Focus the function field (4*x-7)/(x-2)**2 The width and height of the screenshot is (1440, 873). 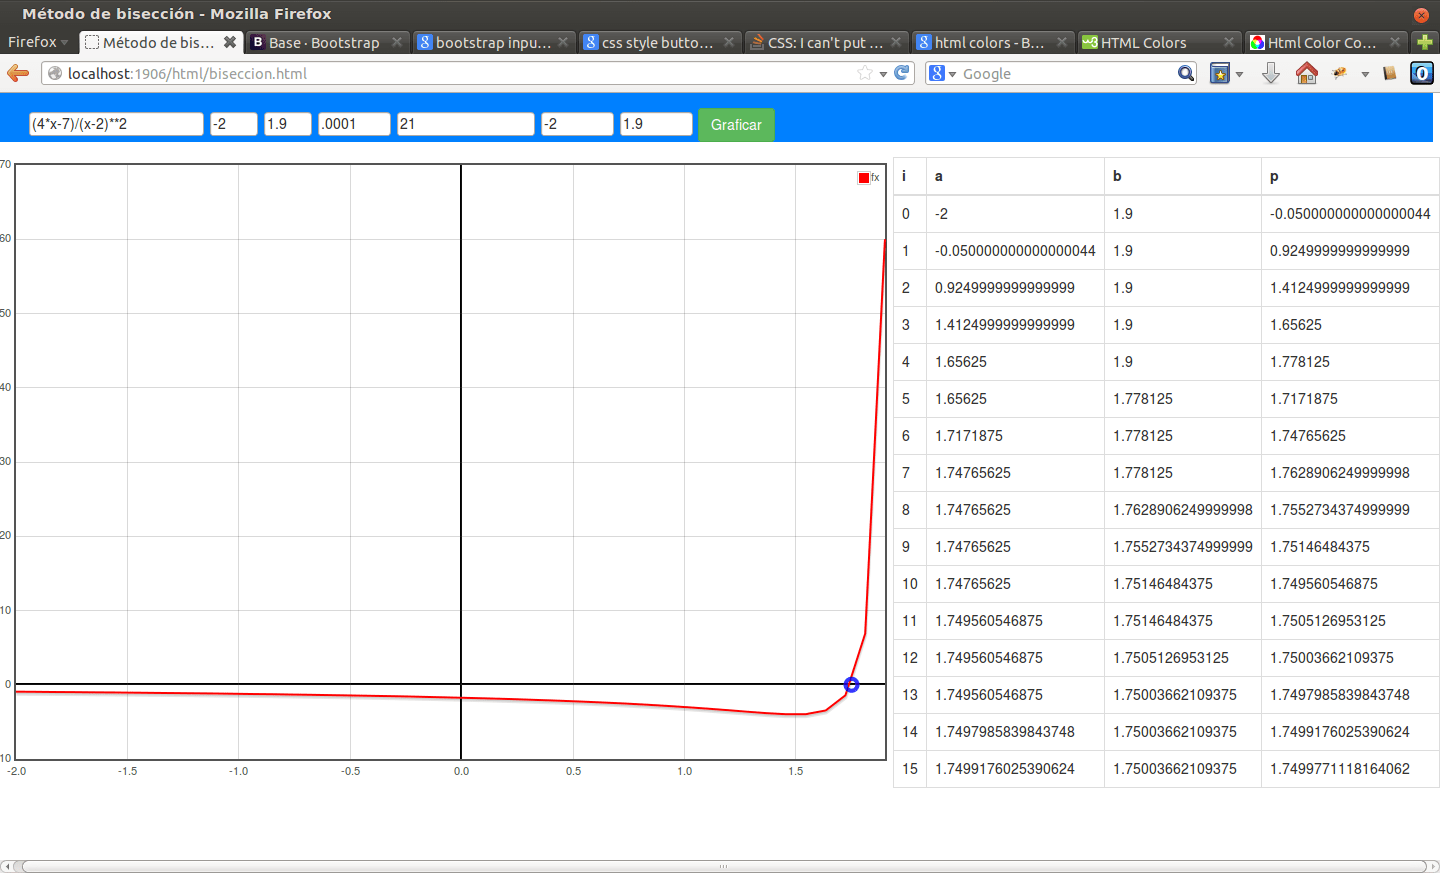(116, 124)
